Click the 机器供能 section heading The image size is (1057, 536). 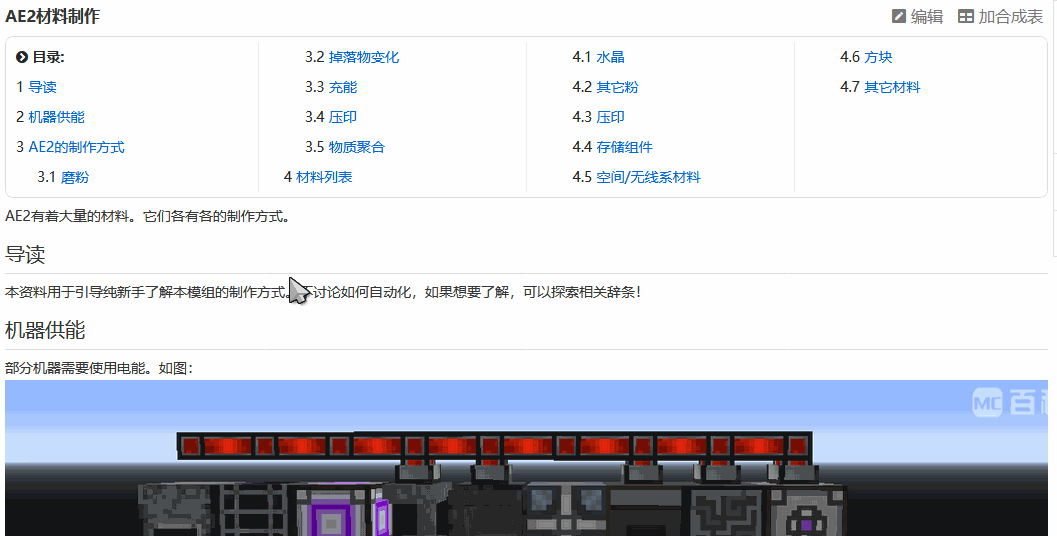[x=45, y=330]
